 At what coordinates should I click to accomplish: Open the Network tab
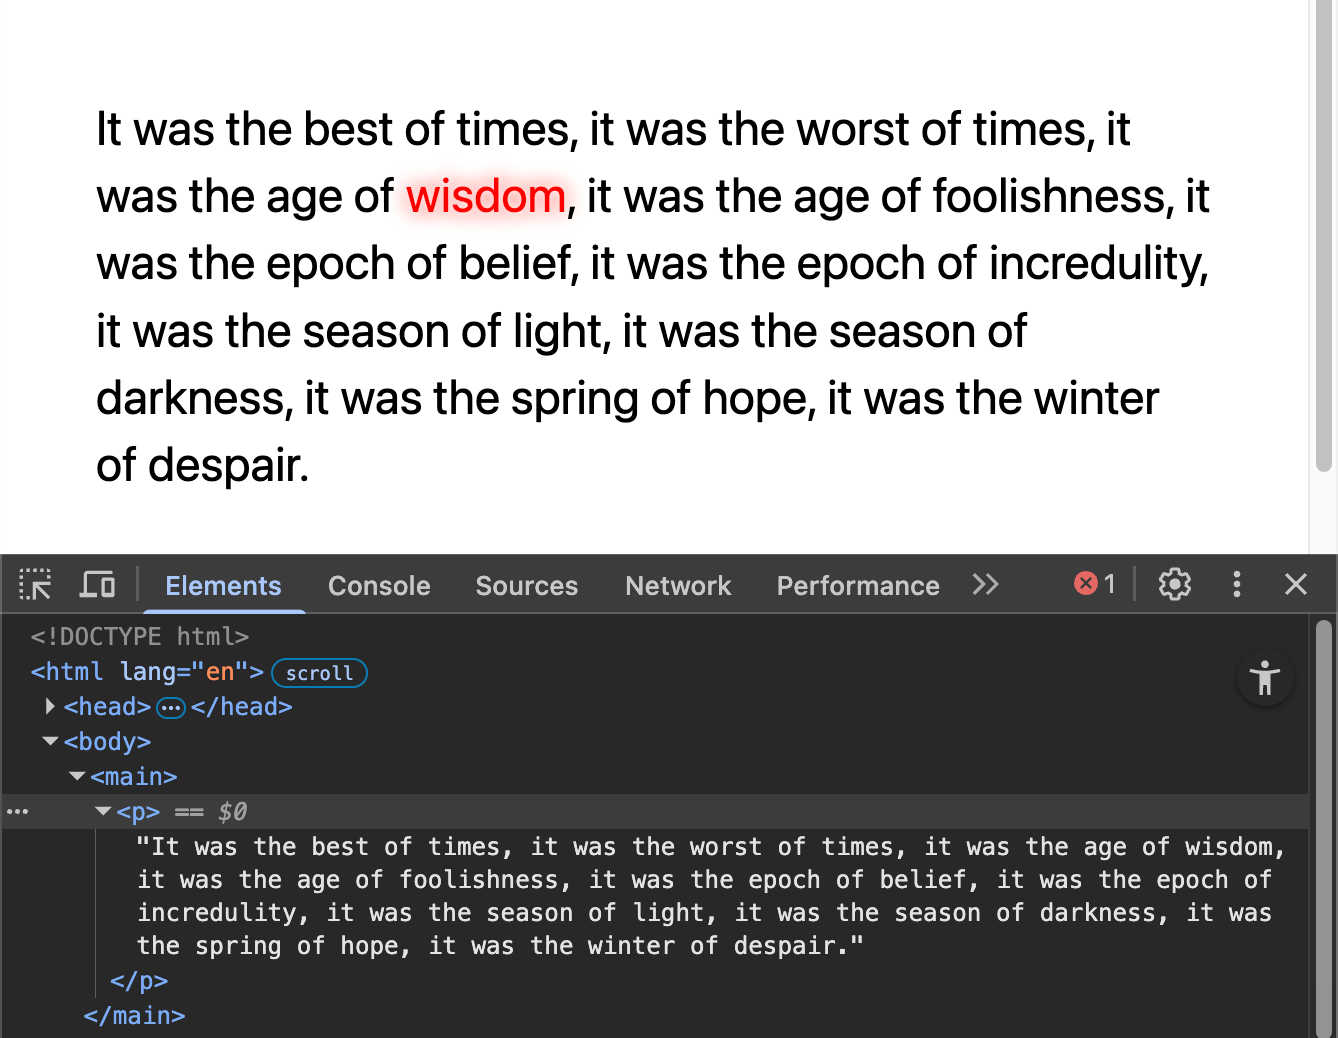[678, 586]
